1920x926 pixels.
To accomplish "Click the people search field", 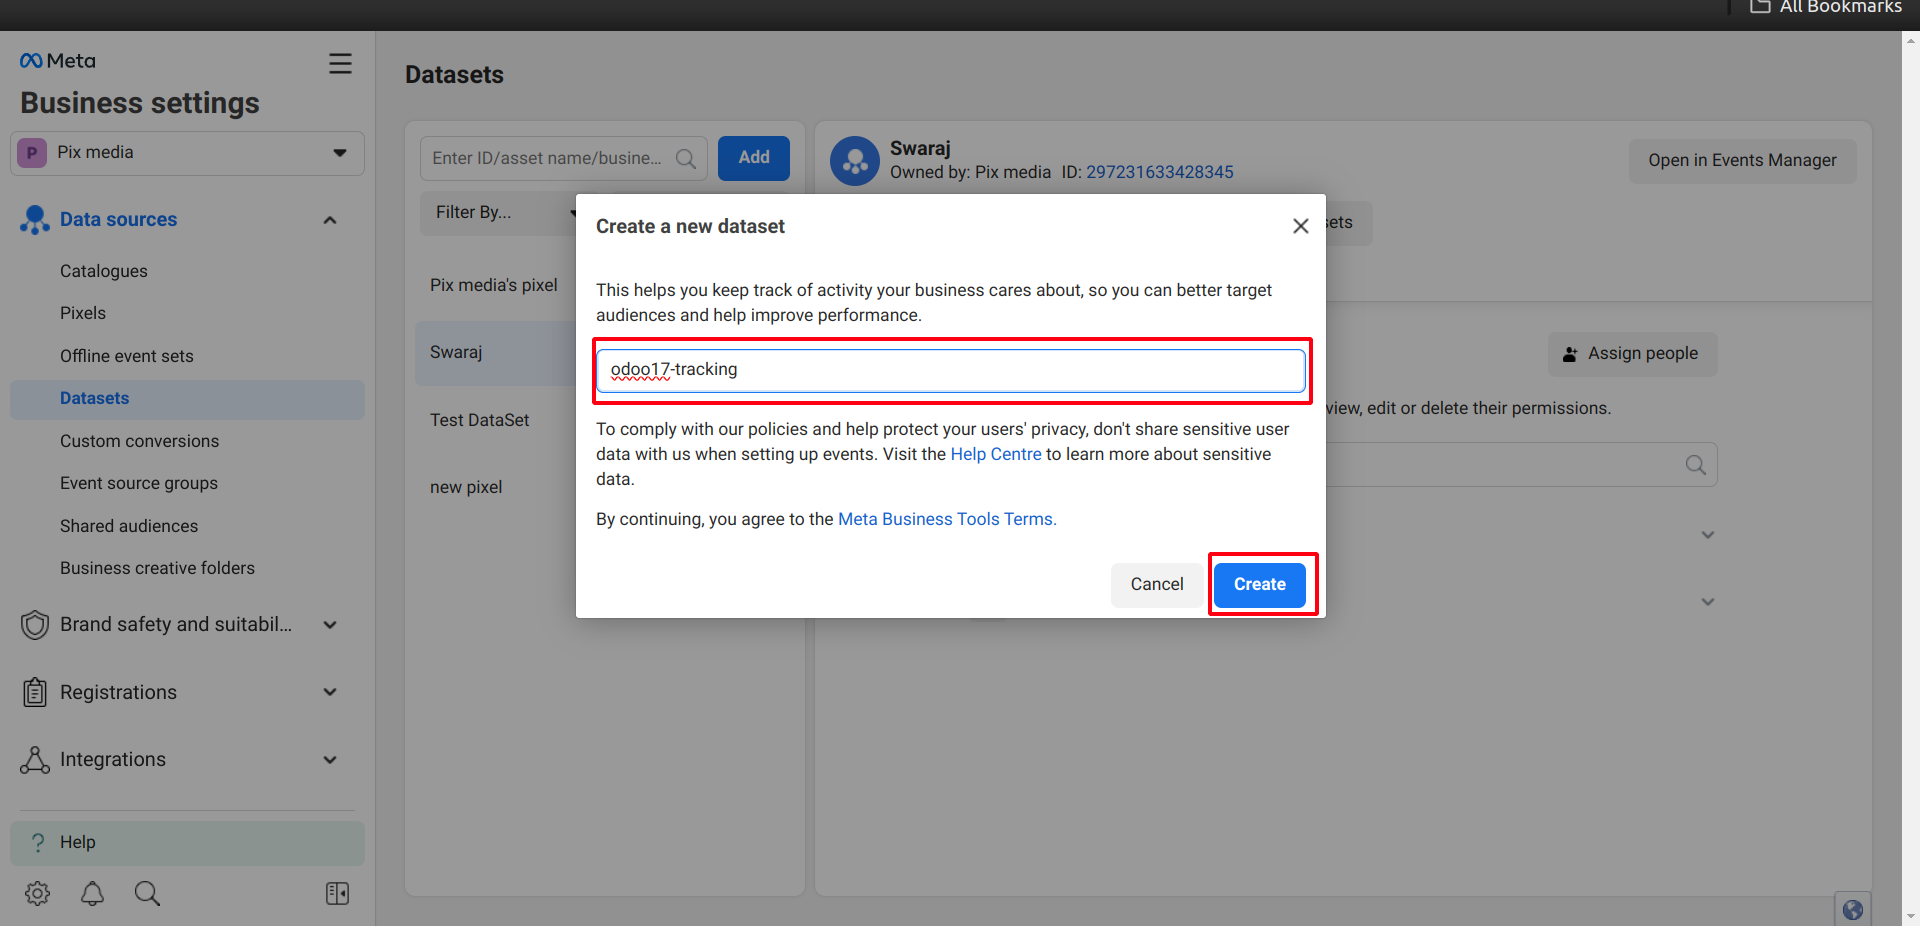I will pos(1520,465).
